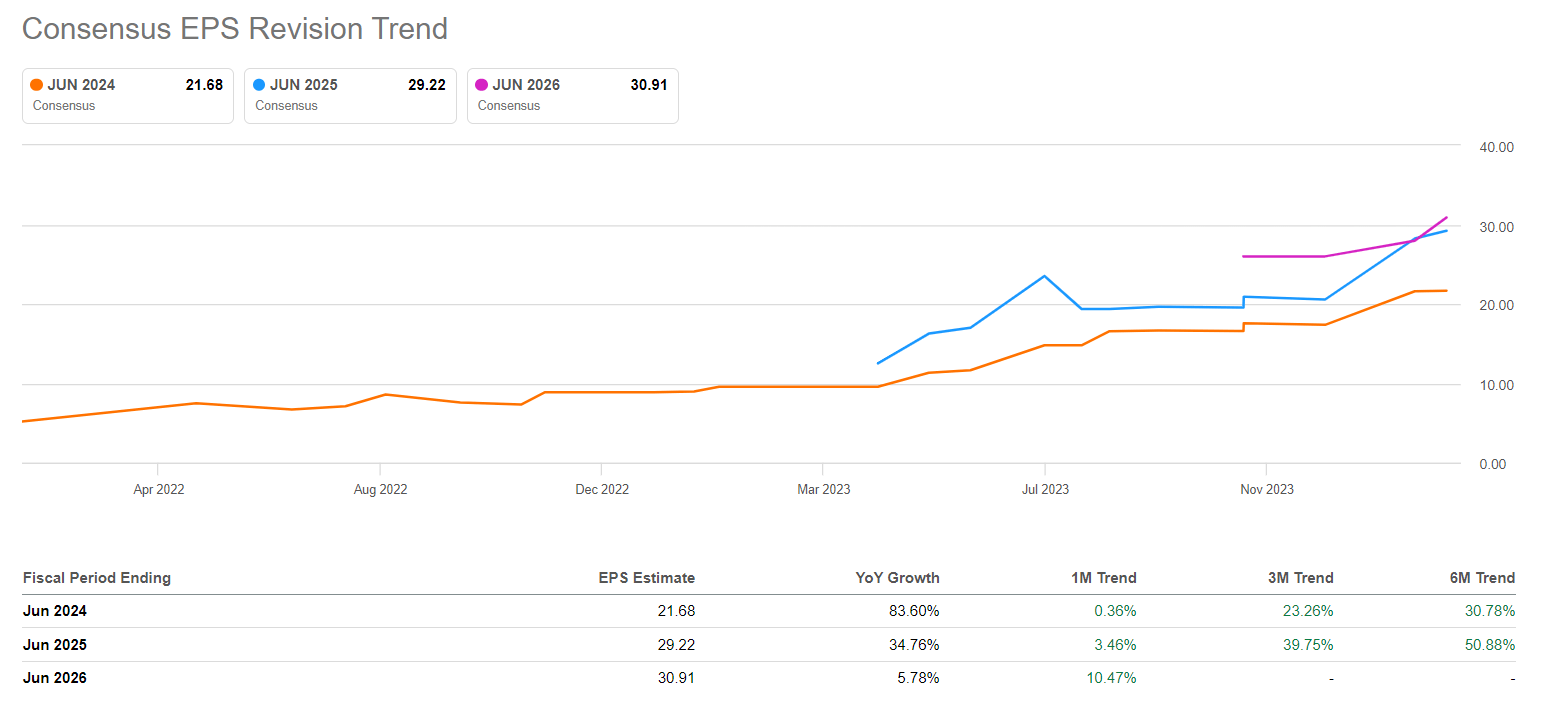This screenshot has width=1544, height=710.
Task: Toggle the JUN 2026 consensus legend card
Action: [572, 95]
